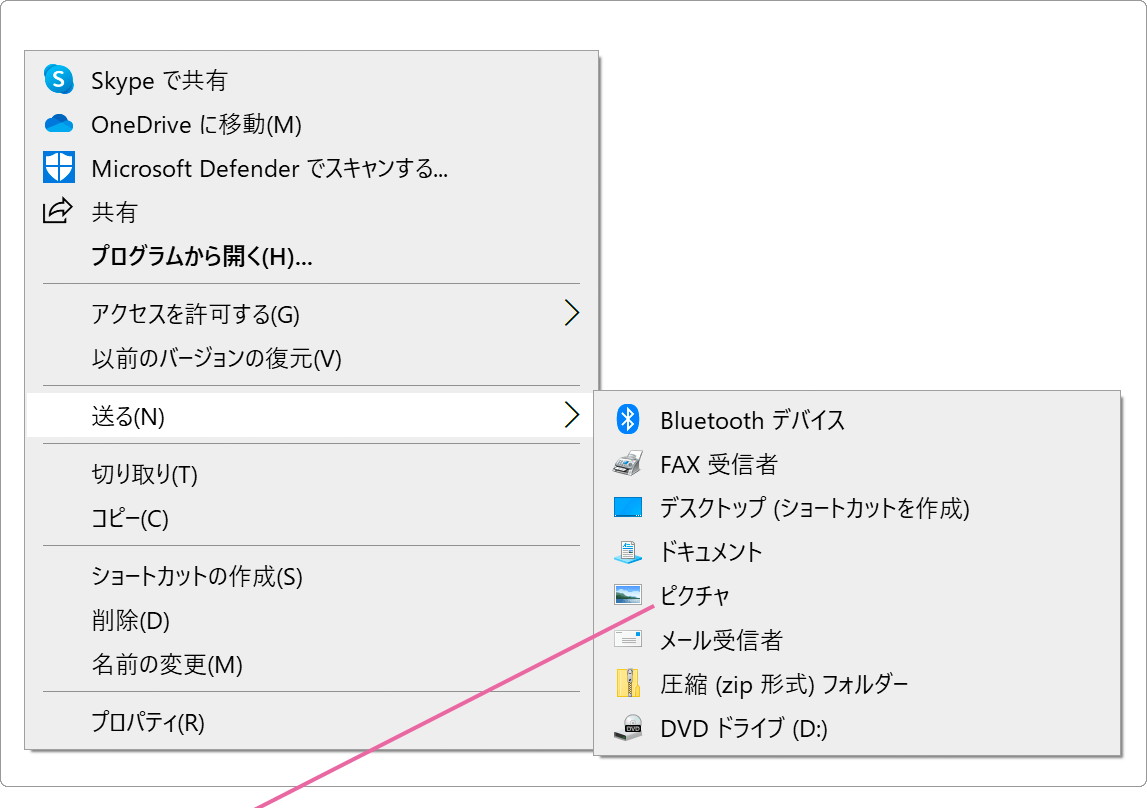The image size is (1147, 808).
Task: Click the fax machine icon
Action: coord(628,464)
